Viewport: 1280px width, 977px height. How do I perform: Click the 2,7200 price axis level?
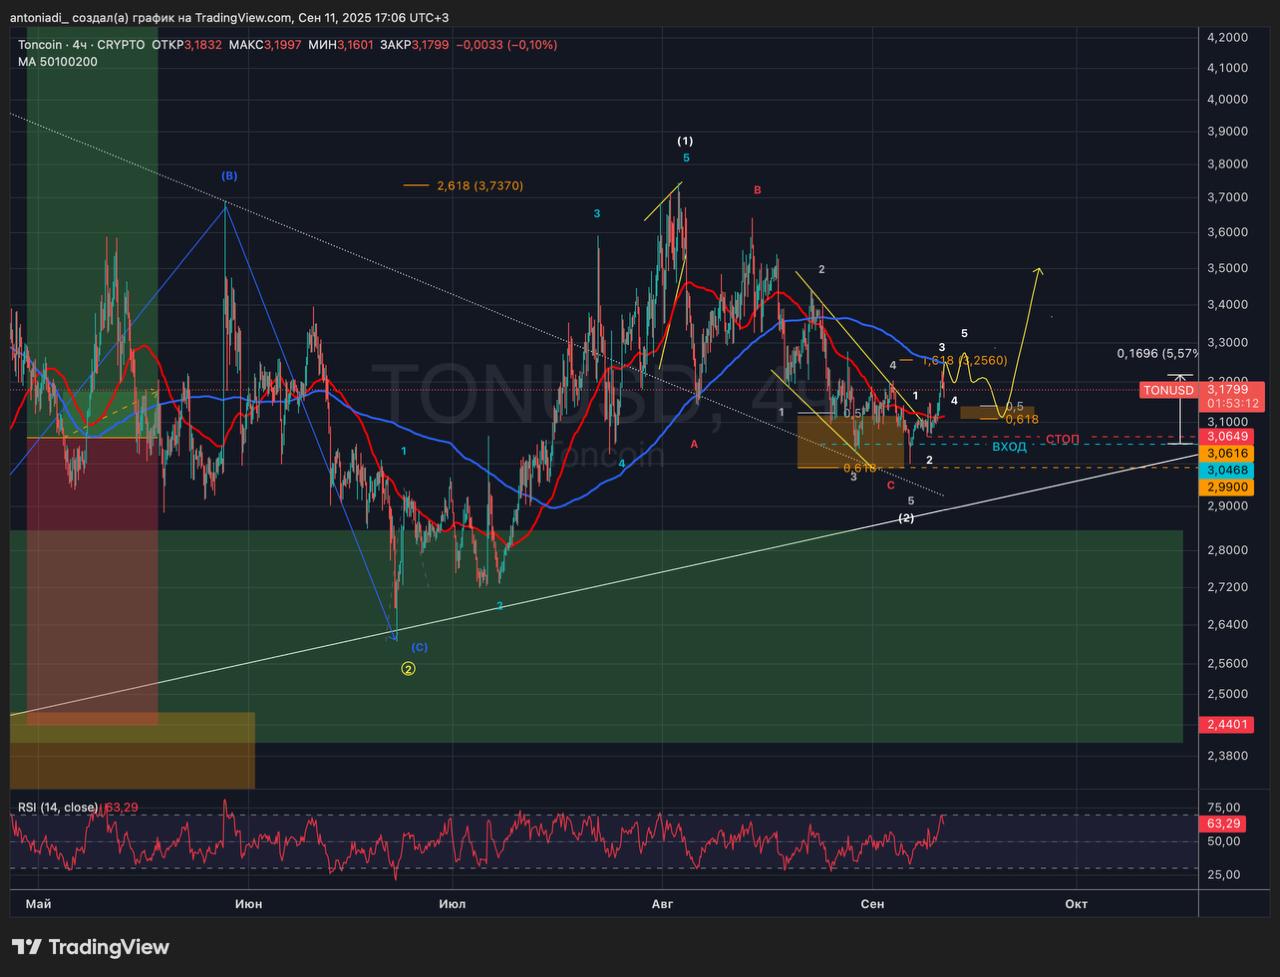click(x=1227, y=586)
